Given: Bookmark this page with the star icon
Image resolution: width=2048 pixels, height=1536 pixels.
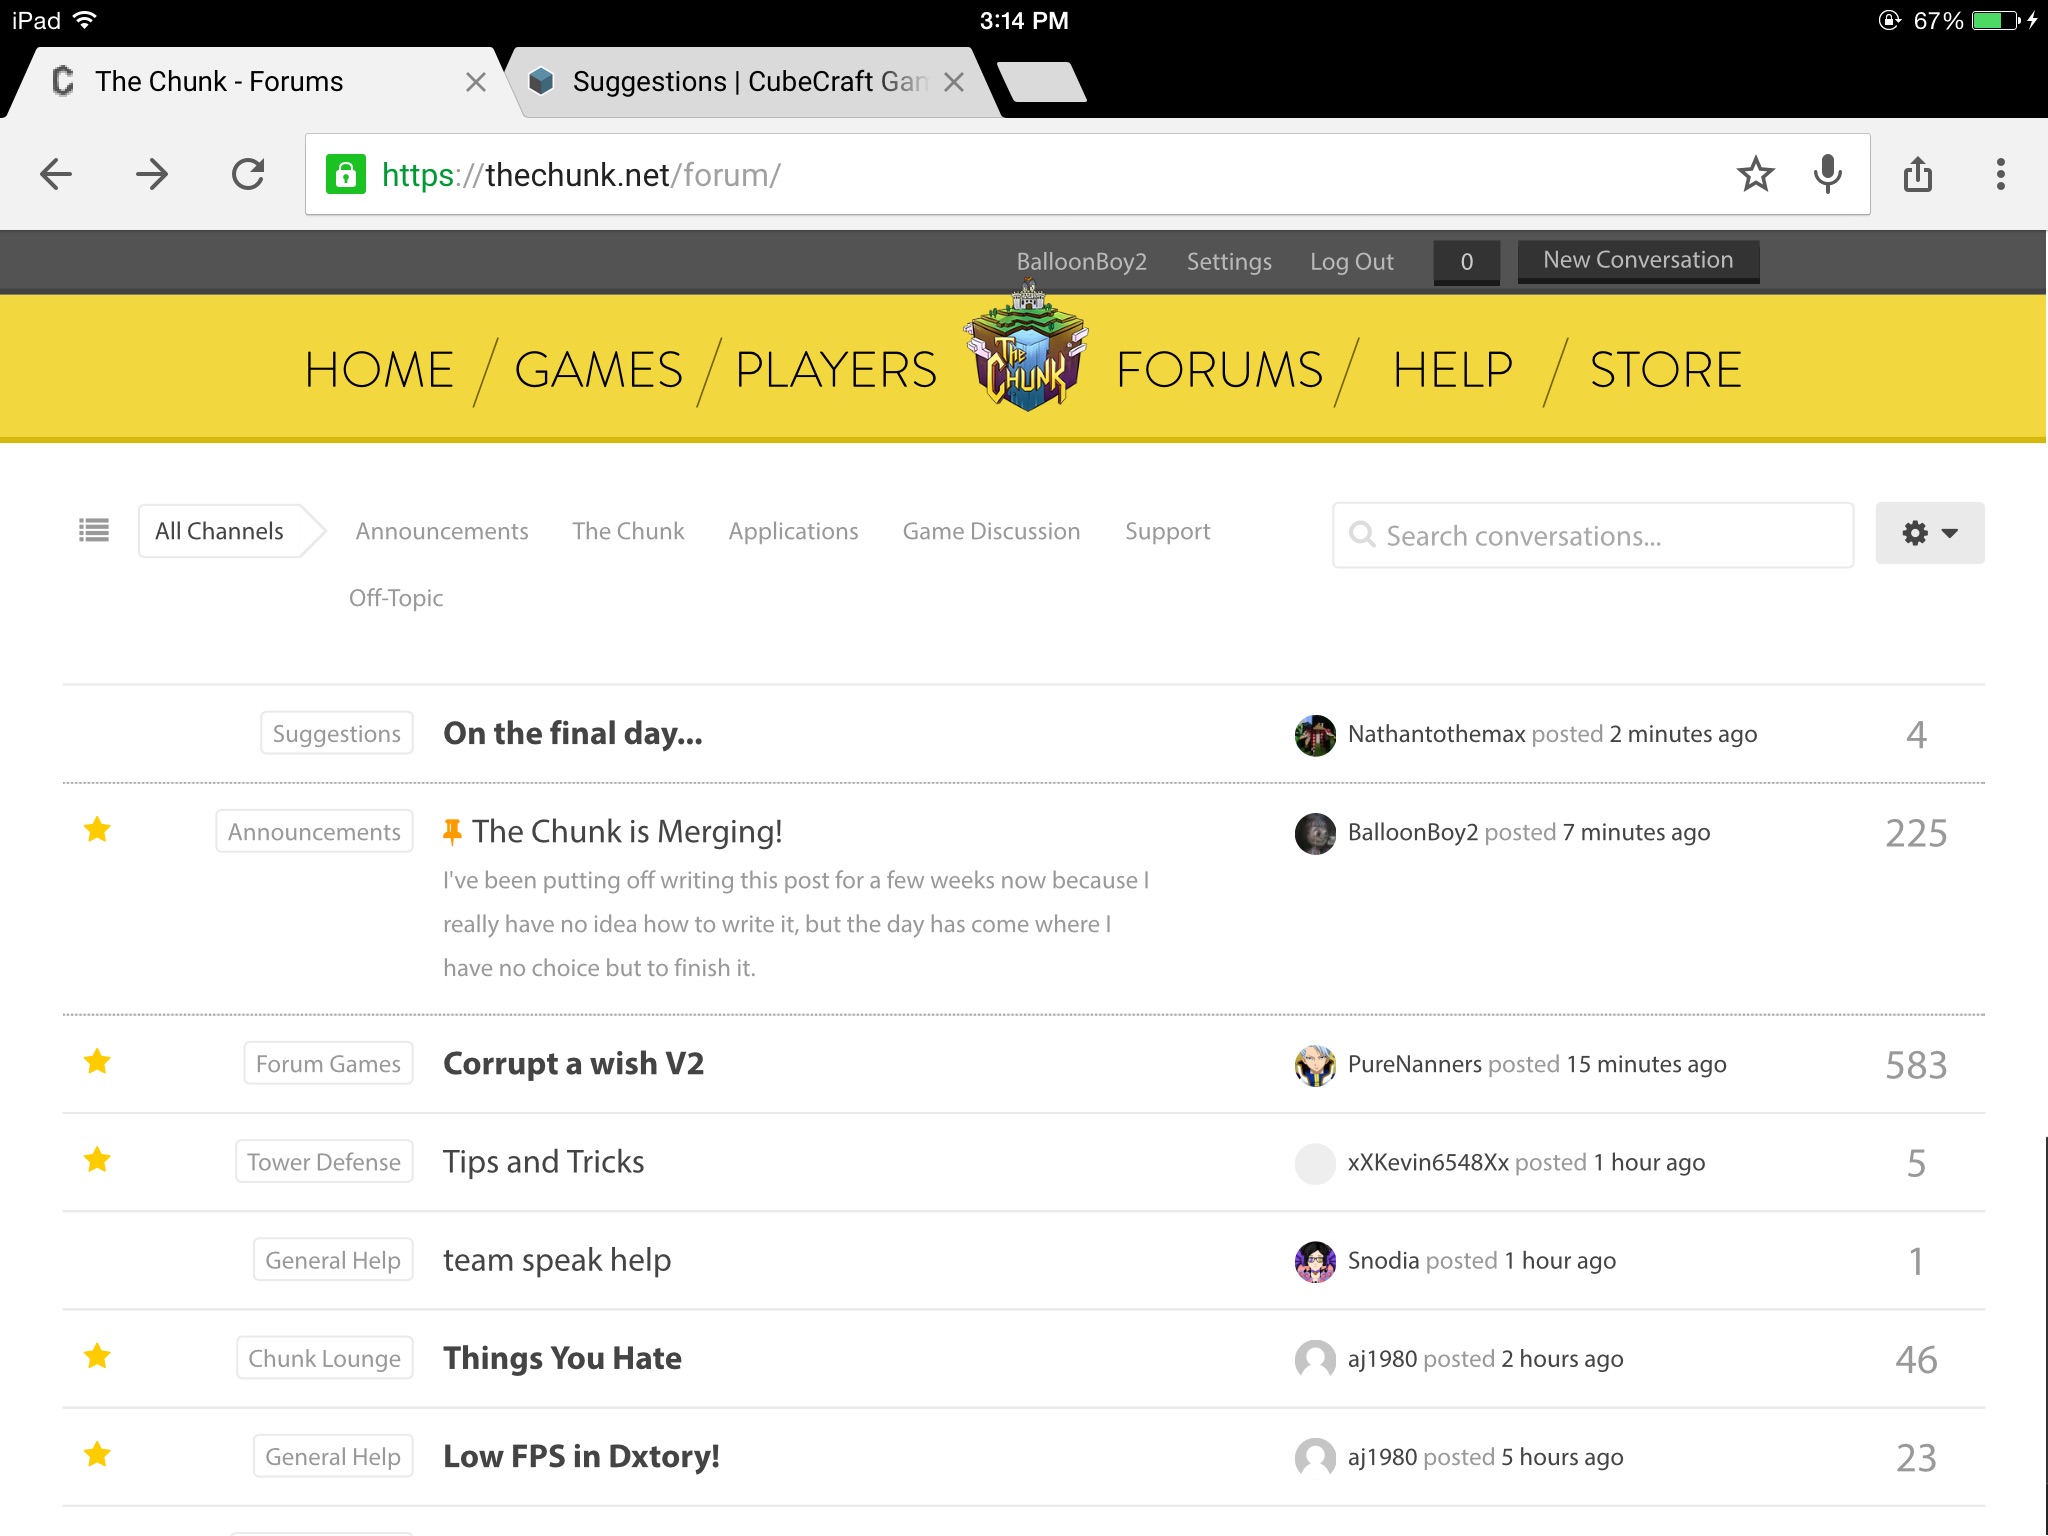Looking at the screenshot, I should [1755, 174].
